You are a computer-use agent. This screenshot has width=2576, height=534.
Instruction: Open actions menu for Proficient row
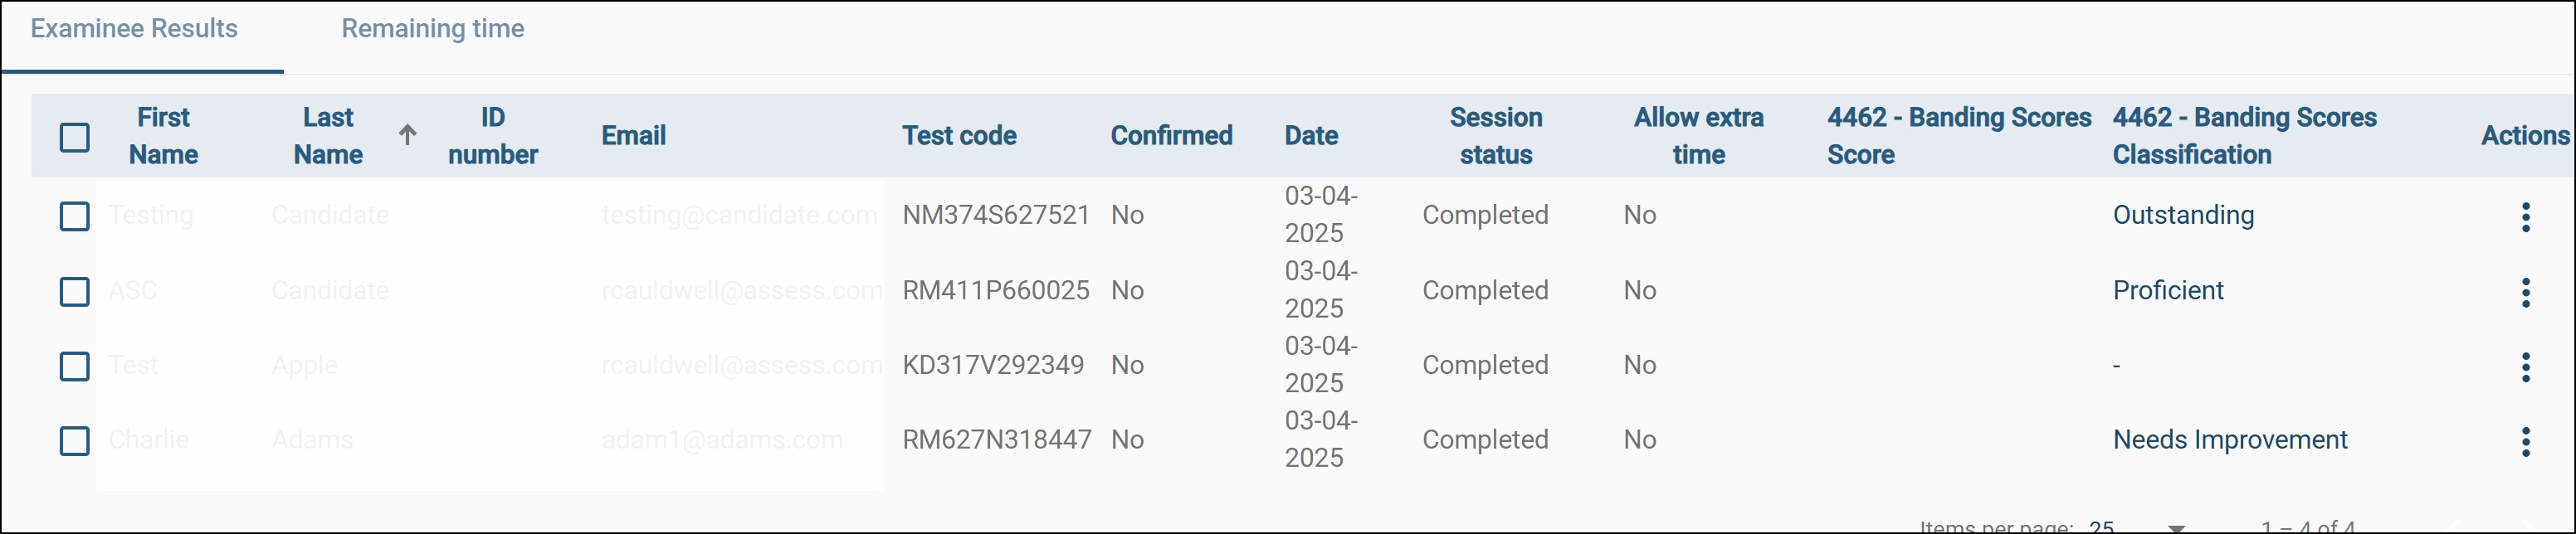pos(2525,291)
